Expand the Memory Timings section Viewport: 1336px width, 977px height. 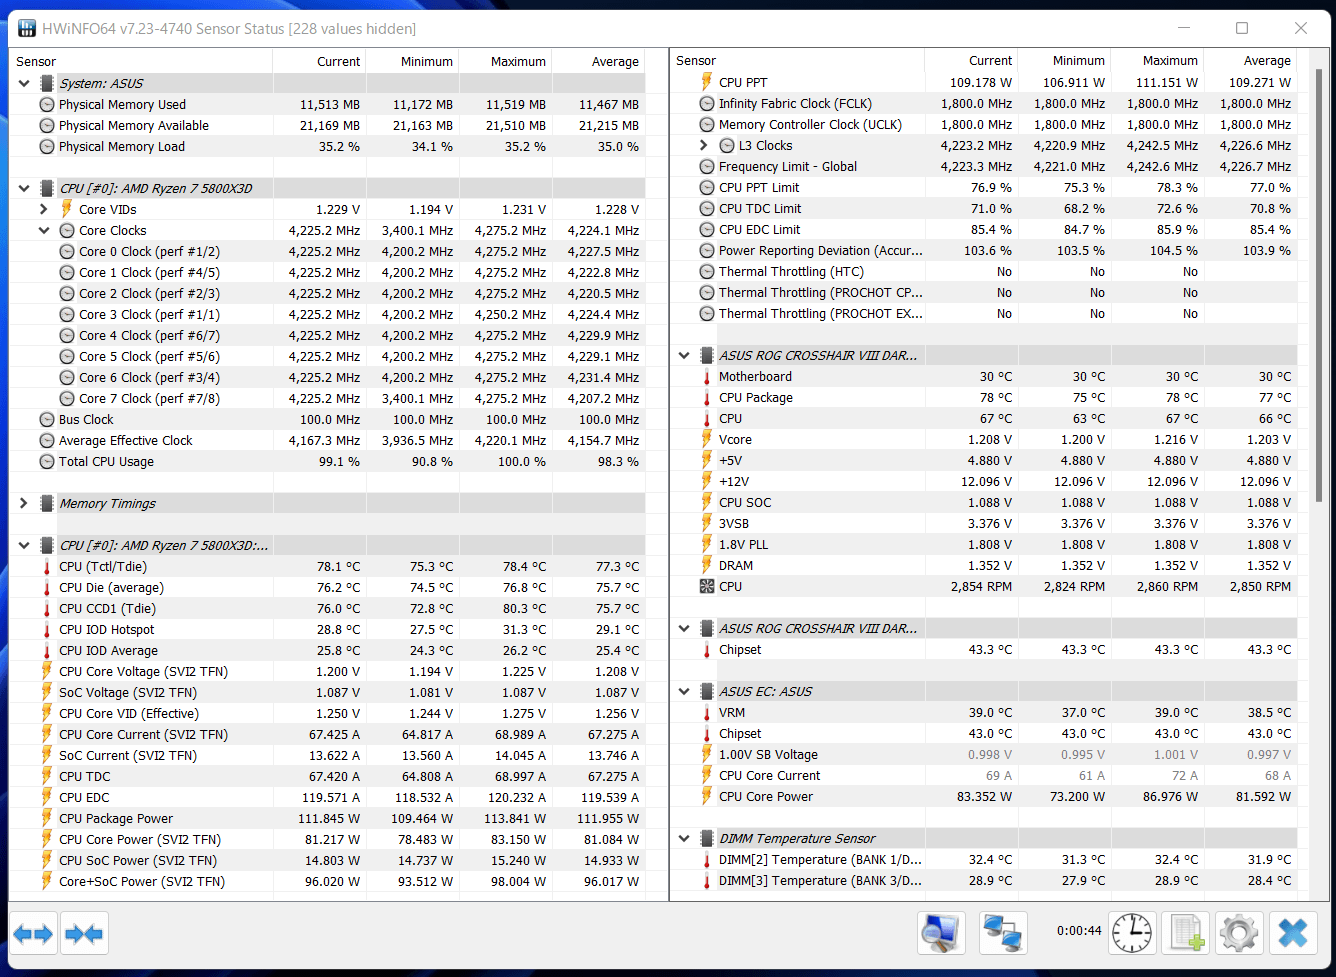[24, 503]
